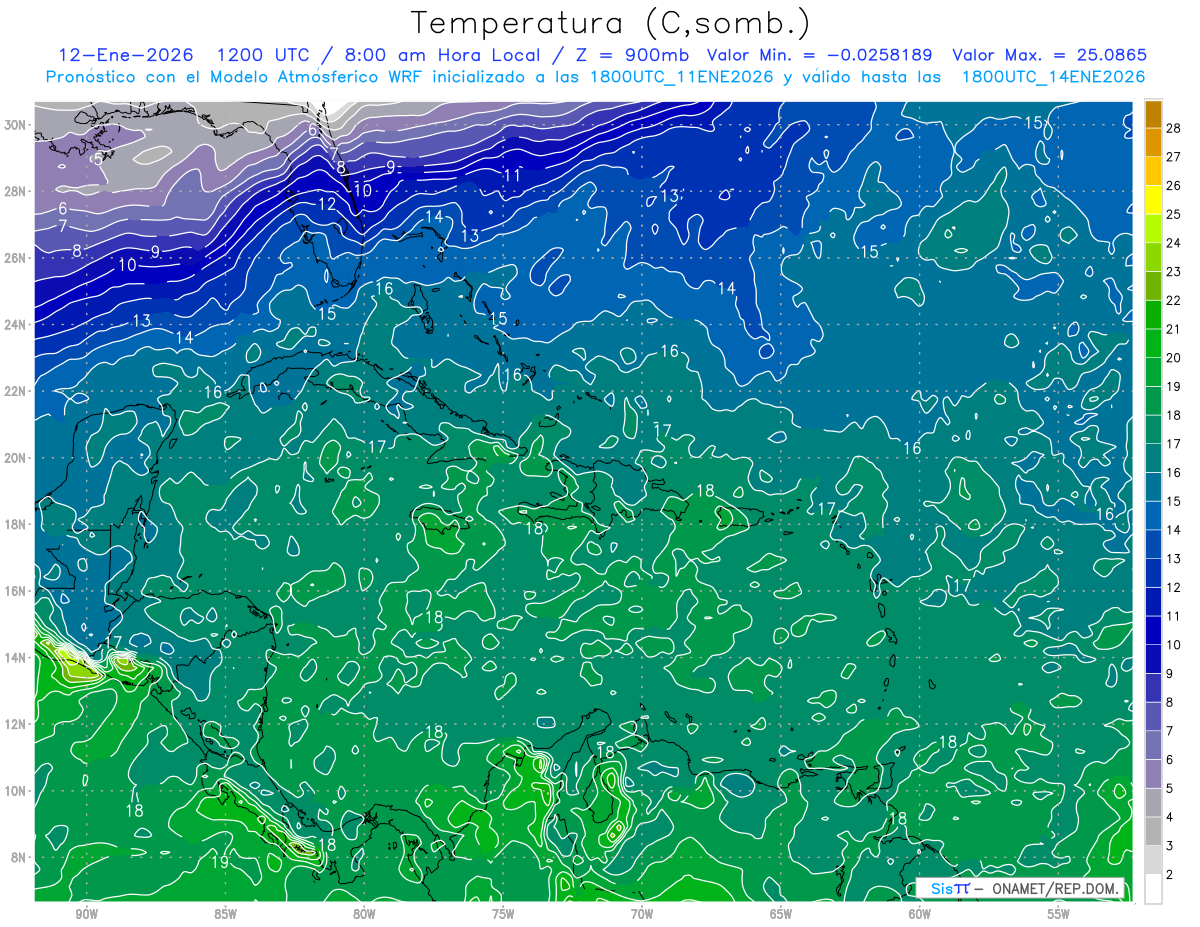The image size is (1200, 927).
Task: Click the "Valor Min. = -0.0258189" text
Action: [820, 55]
